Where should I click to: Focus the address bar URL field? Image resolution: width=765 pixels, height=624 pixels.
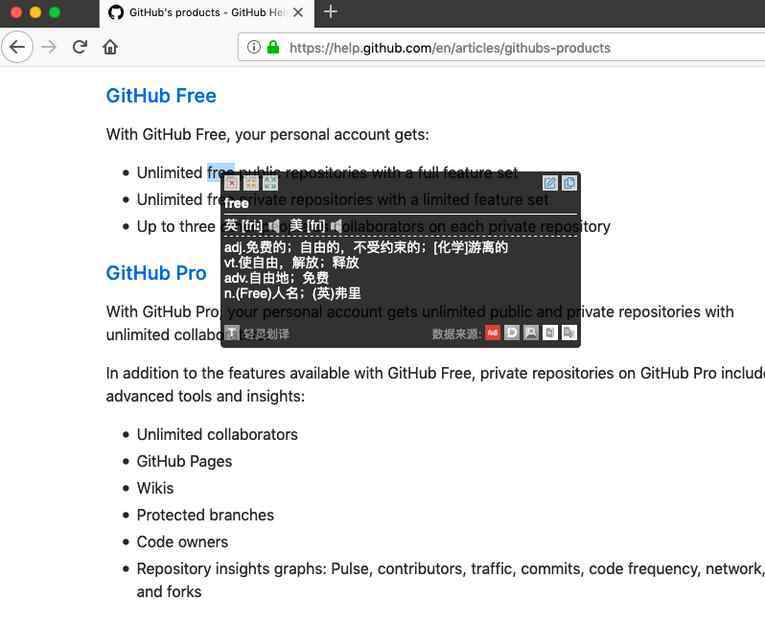[x=503, y=47]
